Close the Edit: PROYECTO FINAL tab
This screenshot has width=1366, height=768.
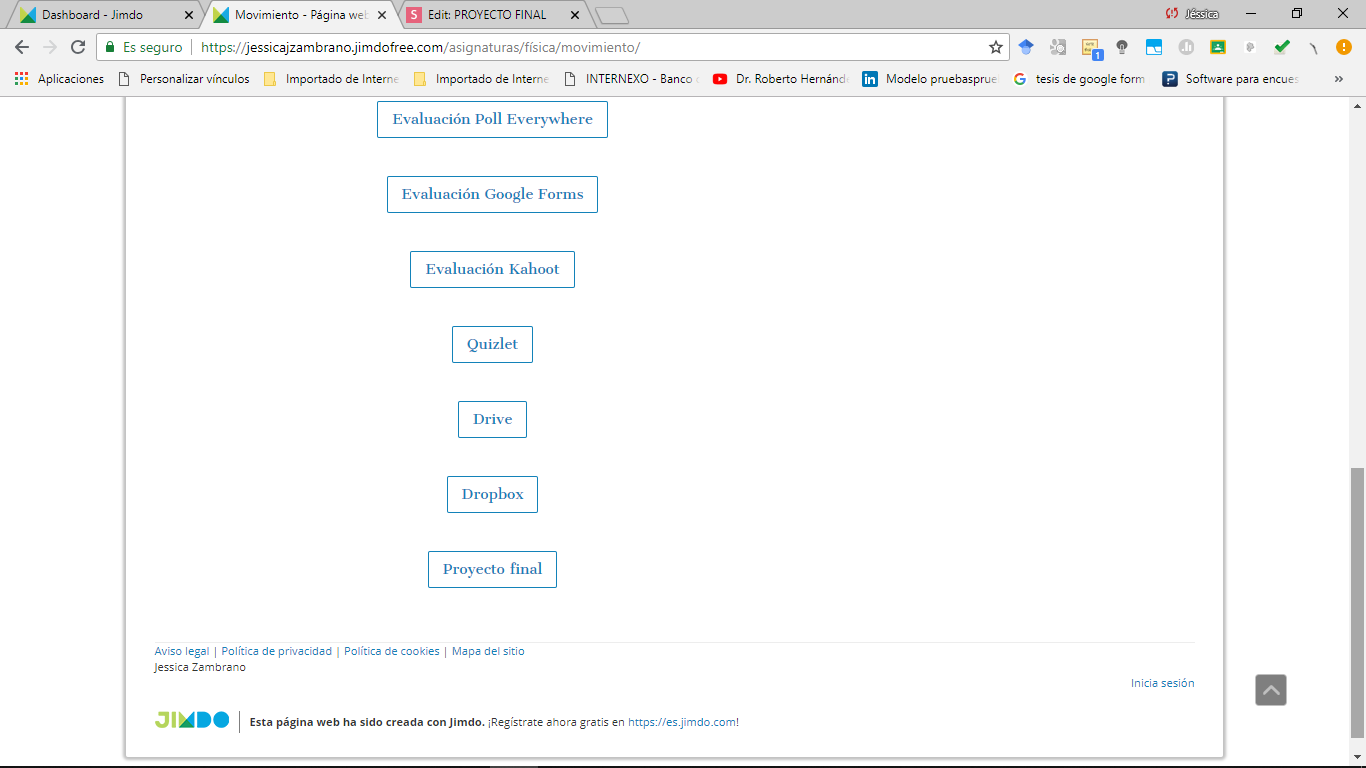(574, 15)
